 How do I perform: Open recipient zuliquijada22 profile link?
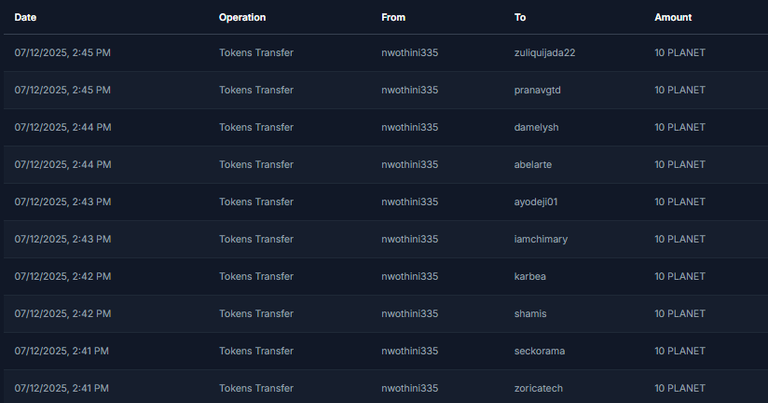tap(544, 53)
